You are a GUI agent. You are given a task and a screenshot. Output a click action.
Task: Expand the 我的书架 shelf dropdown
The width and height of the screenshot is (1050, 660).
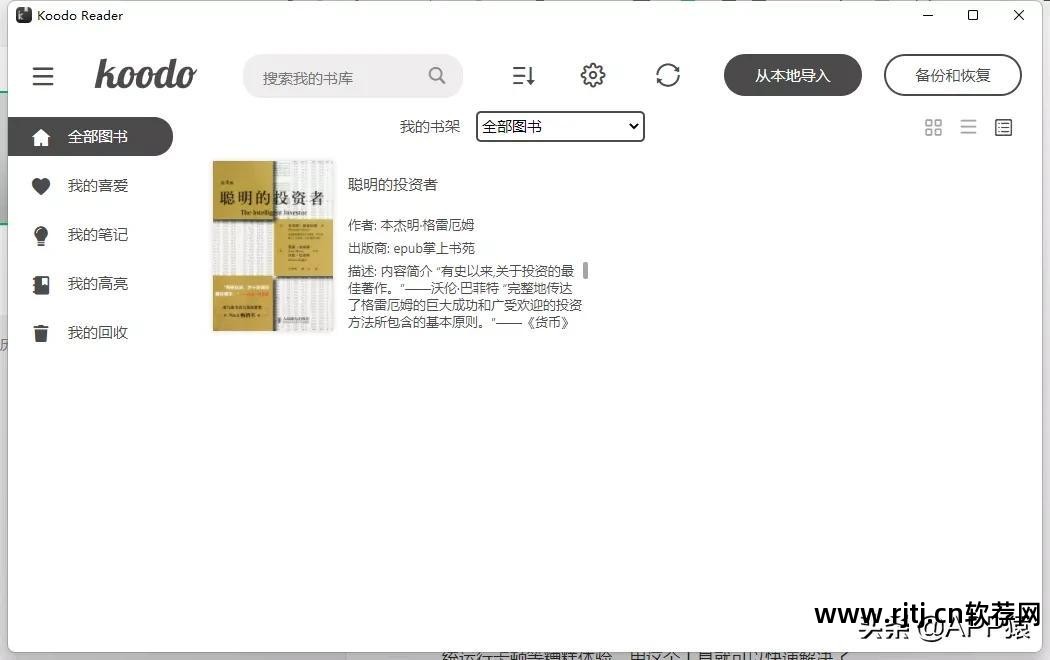[560, 127]
